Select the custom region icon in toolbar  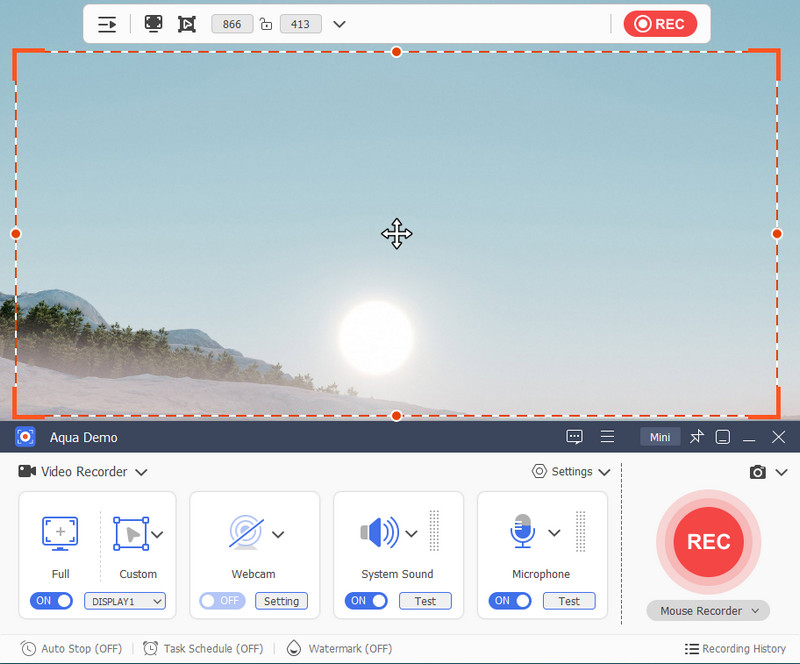187,24
